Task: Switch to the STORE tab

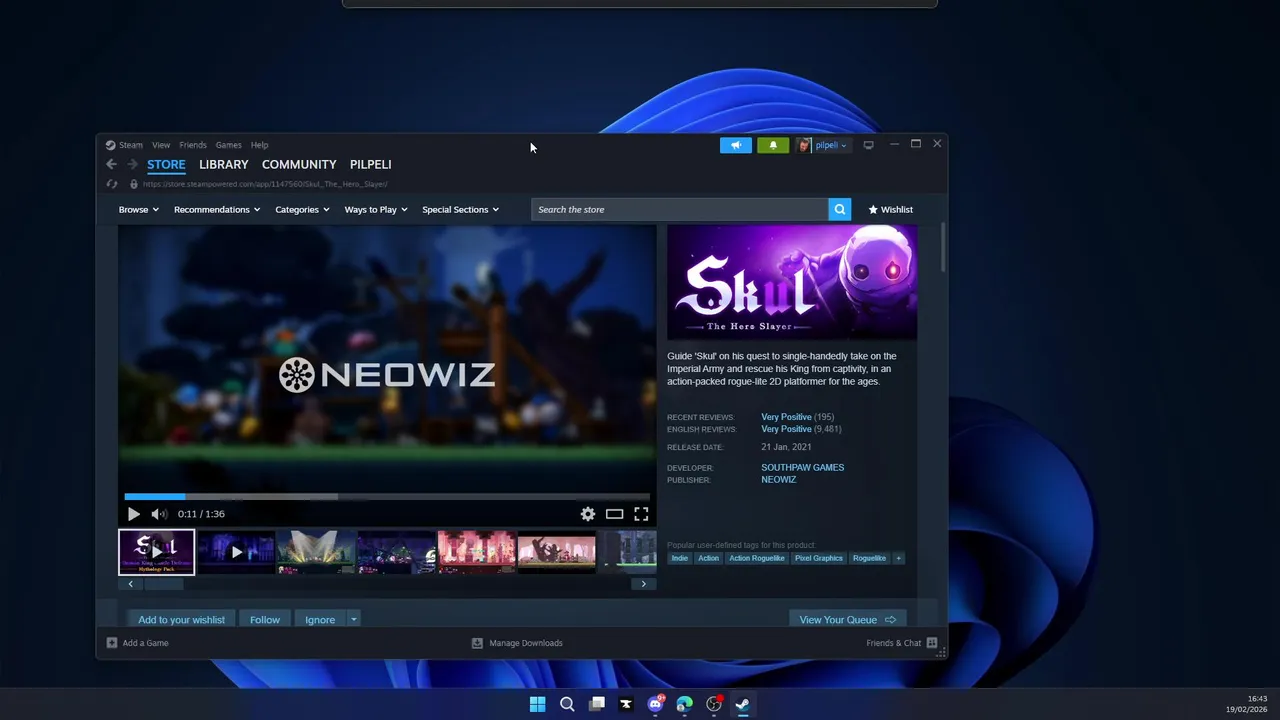Action: [166, 164]
